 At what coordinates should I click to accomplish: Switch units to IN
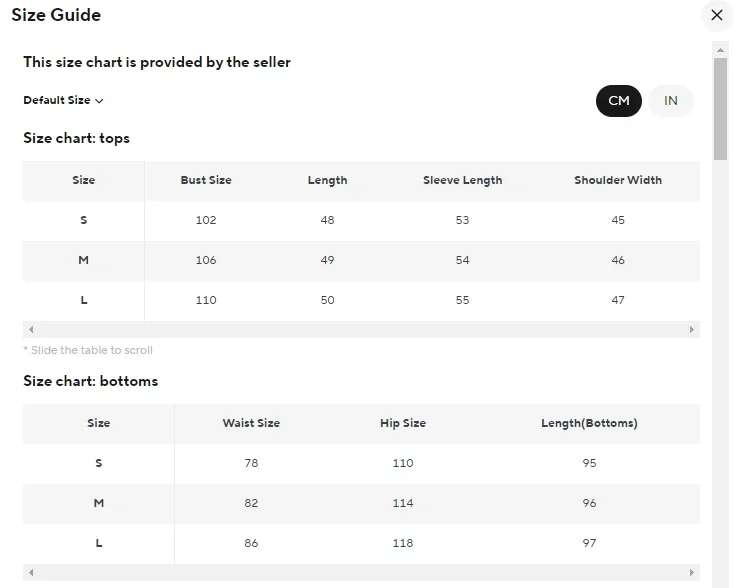coord(671,100)
